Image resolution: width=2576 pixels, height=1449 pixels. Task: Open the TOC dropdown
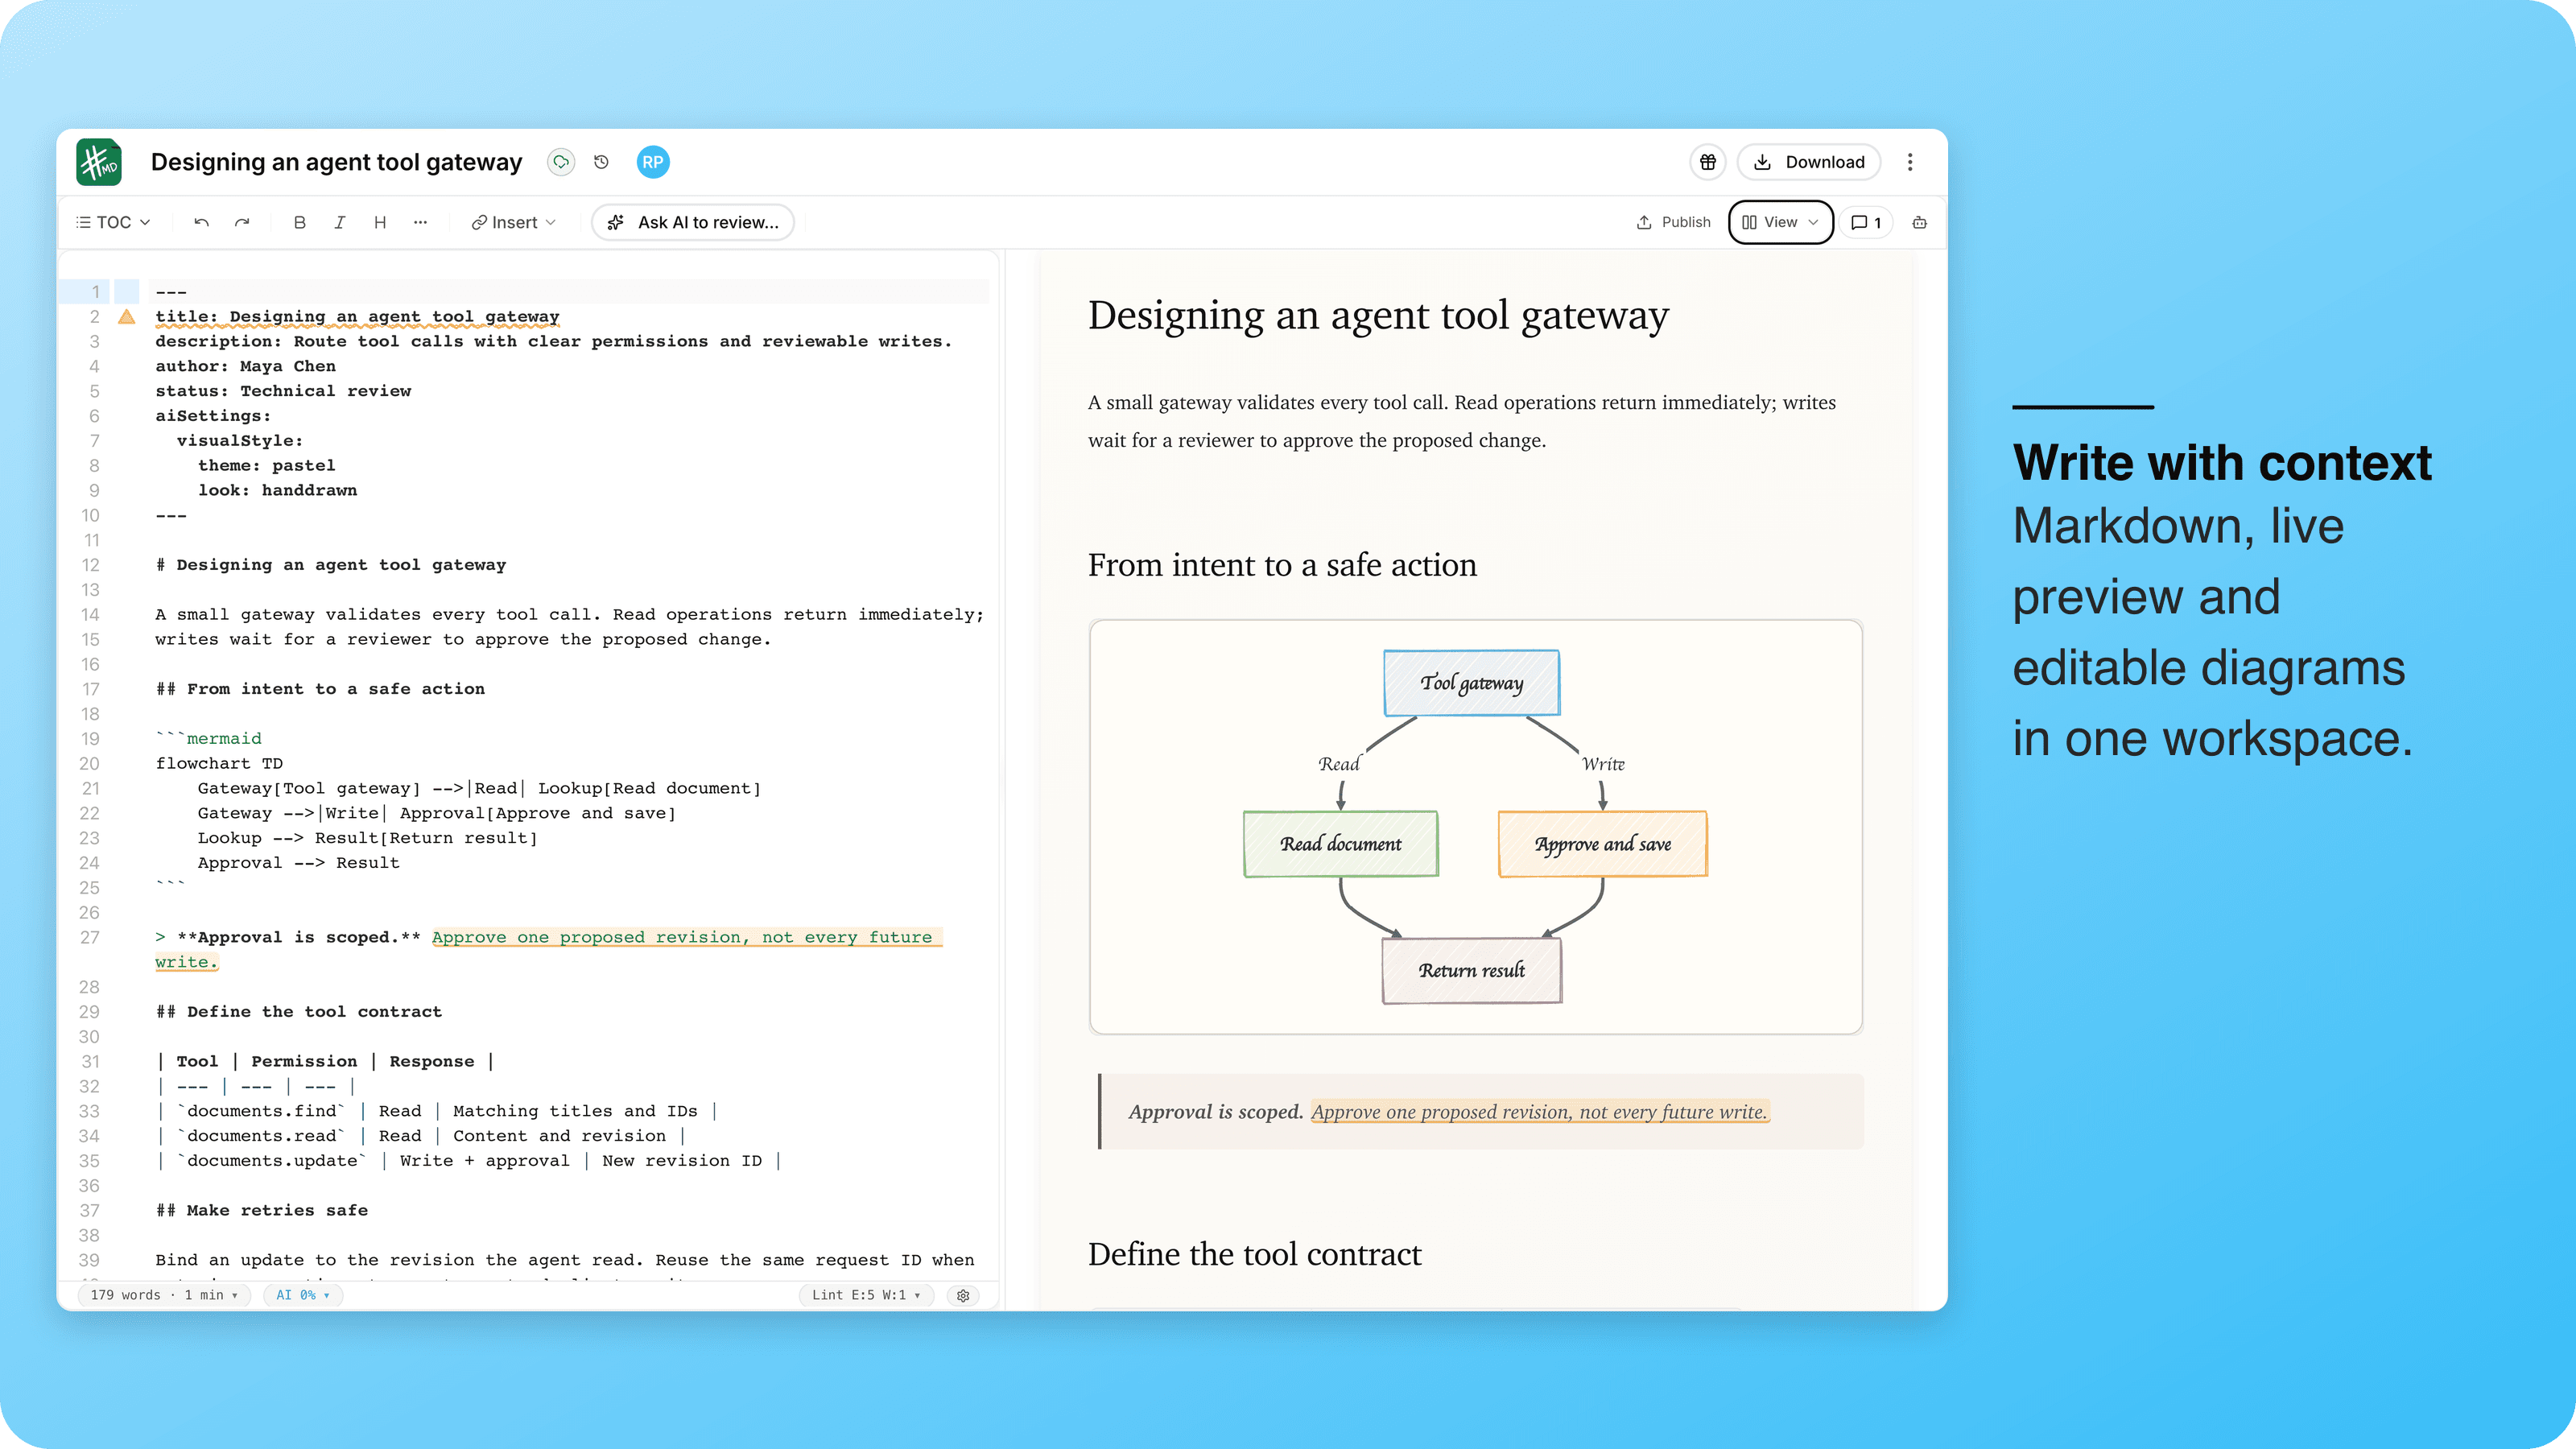[113, 222]
